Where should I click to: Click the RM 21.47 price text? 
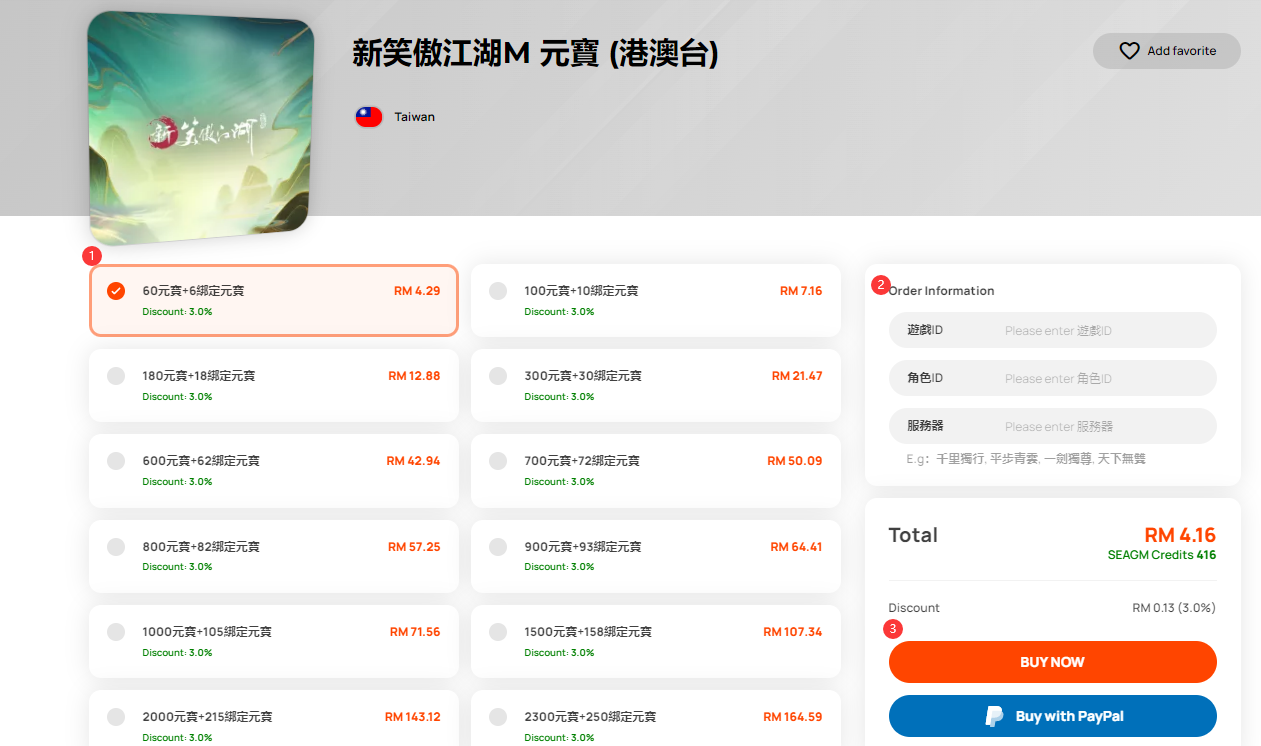(797, 376)
